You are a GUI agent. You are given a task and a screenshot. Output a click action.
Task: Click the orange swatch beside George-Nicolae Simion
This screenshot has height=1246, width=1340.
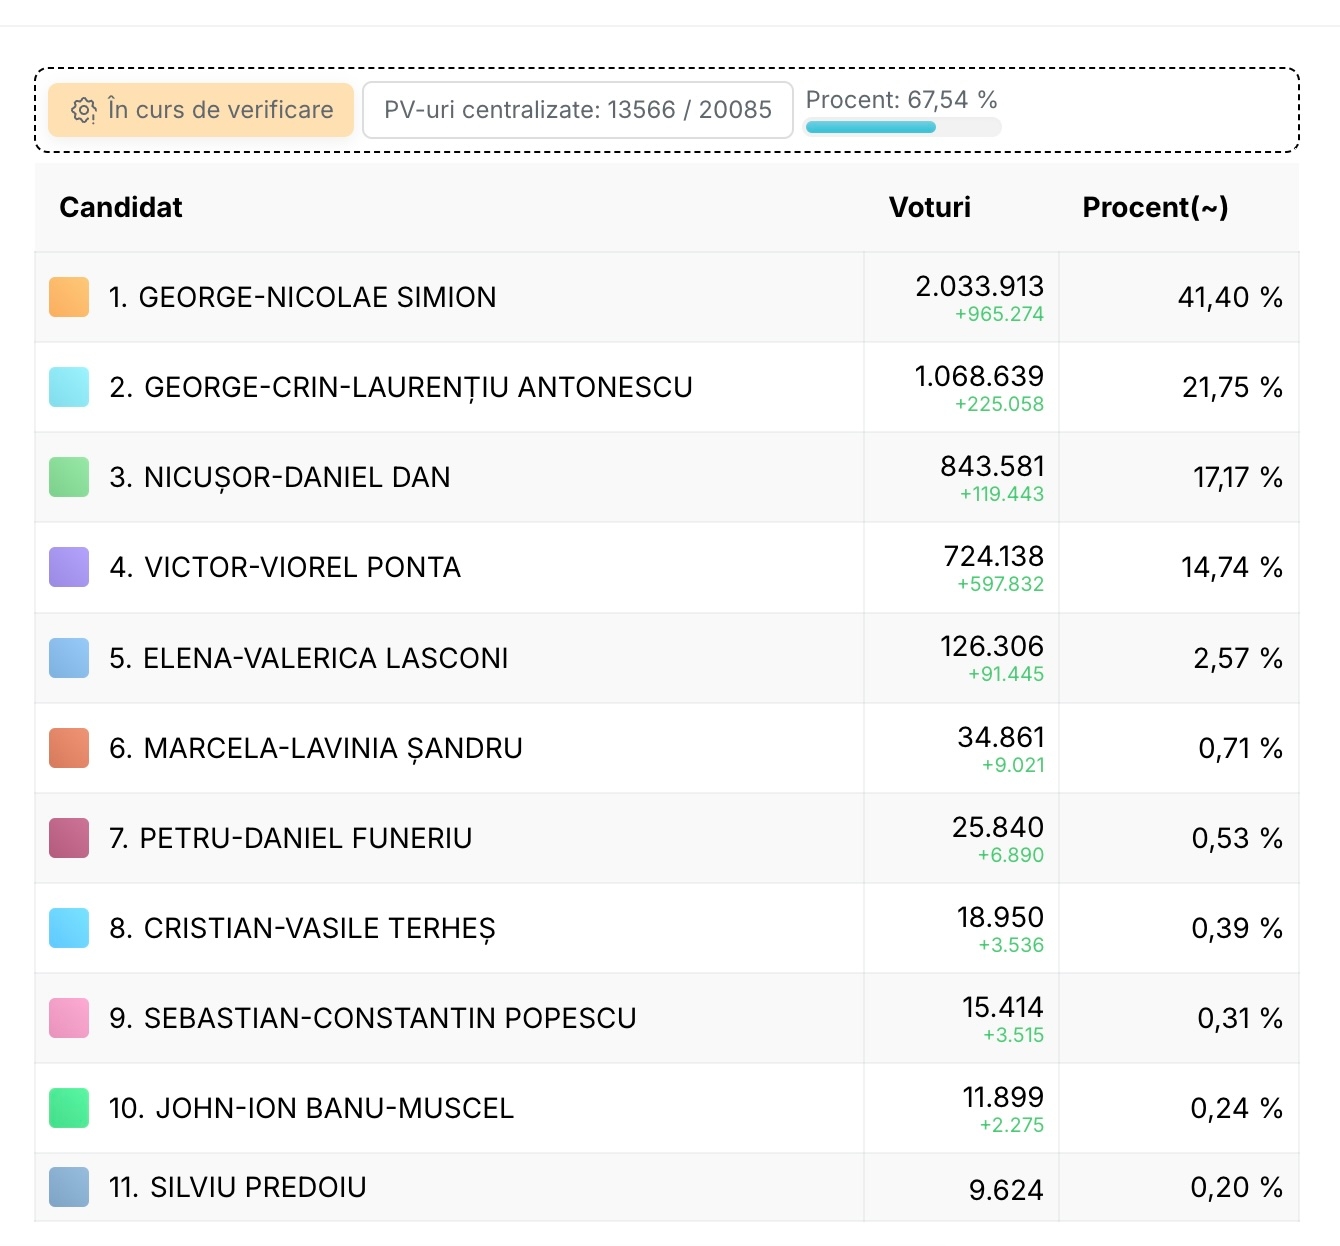[x=69, y=297]
